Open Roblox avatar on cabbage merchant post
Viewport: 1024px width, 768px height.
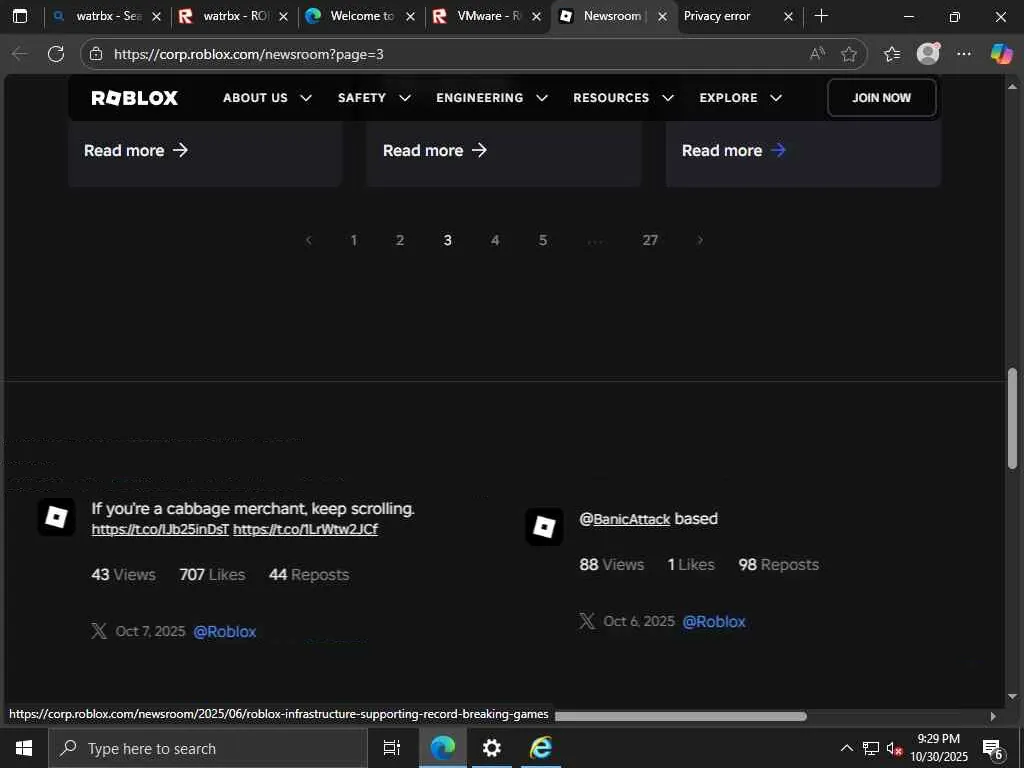[57, 517]
